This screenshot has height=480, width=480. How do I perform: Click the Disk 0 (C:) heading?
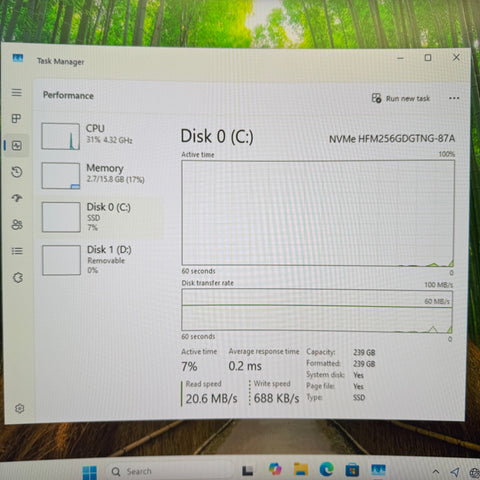[x=217, y=136]
